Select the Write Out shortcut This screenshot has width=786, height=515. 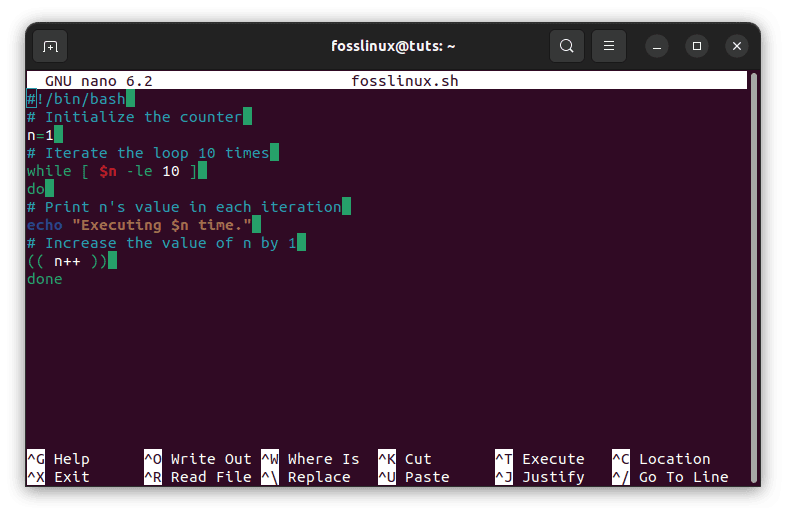point(210,459)
